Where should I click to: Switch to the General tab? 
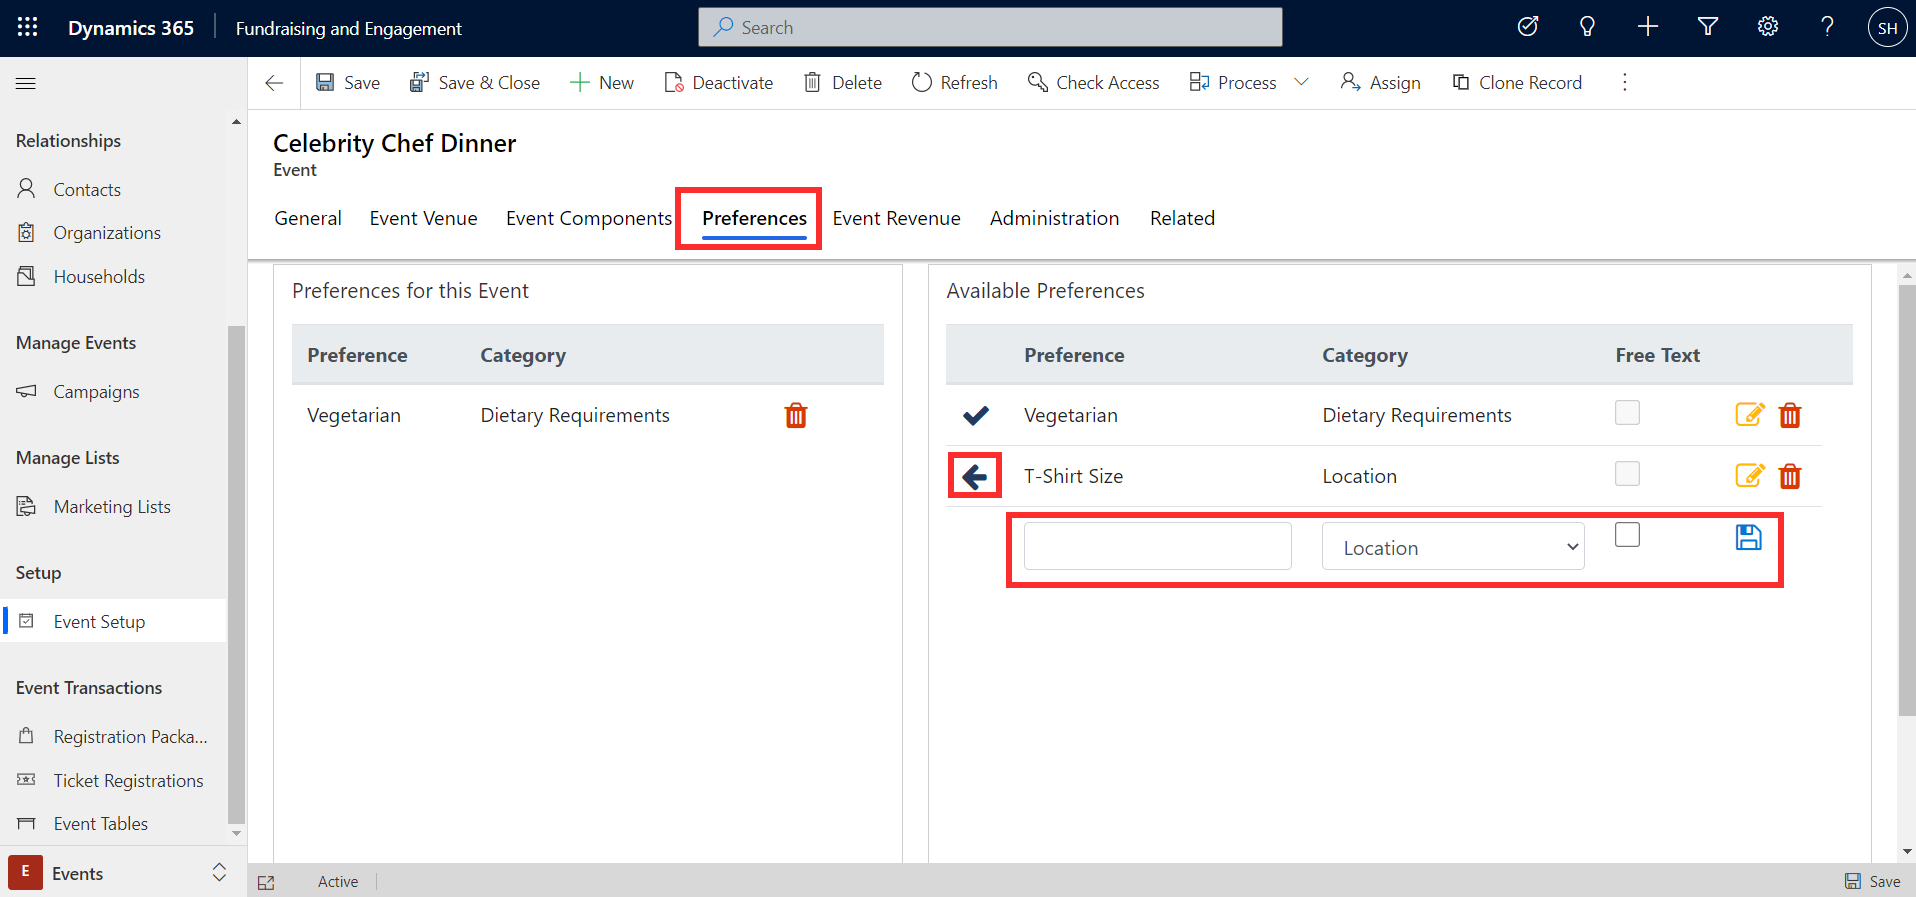(308, 218)
